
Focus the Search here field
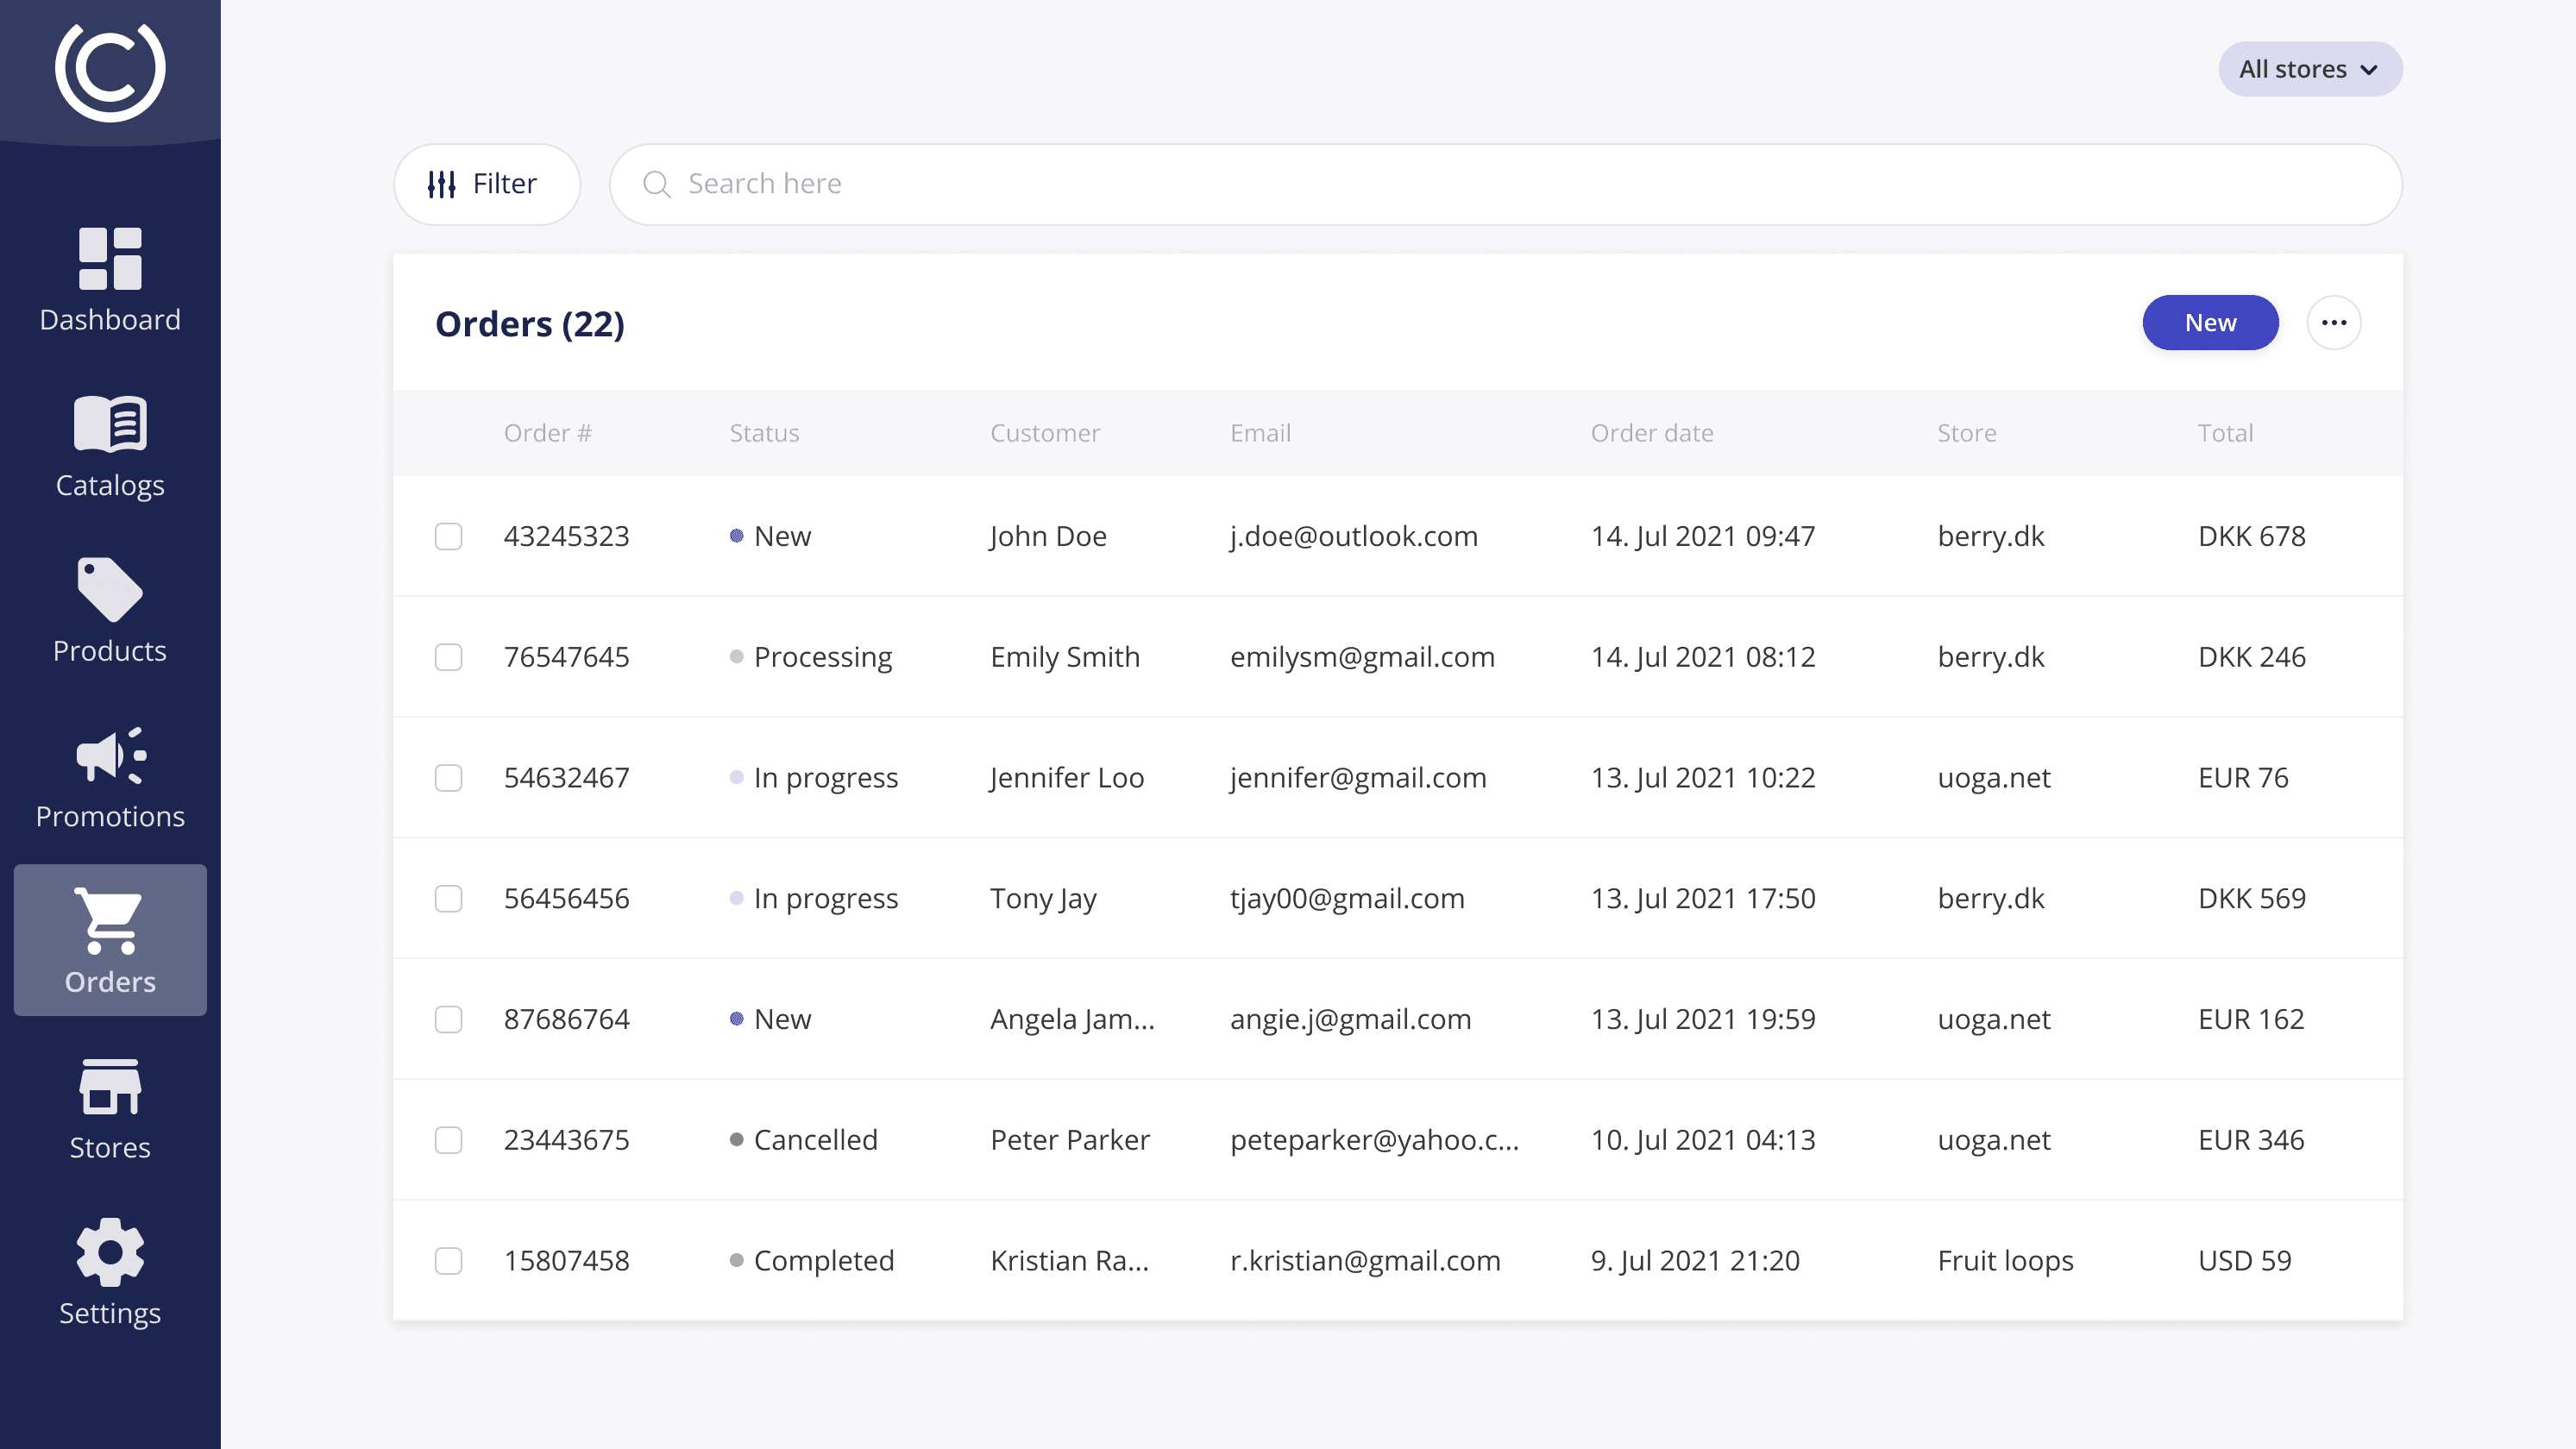[1500, 184]
